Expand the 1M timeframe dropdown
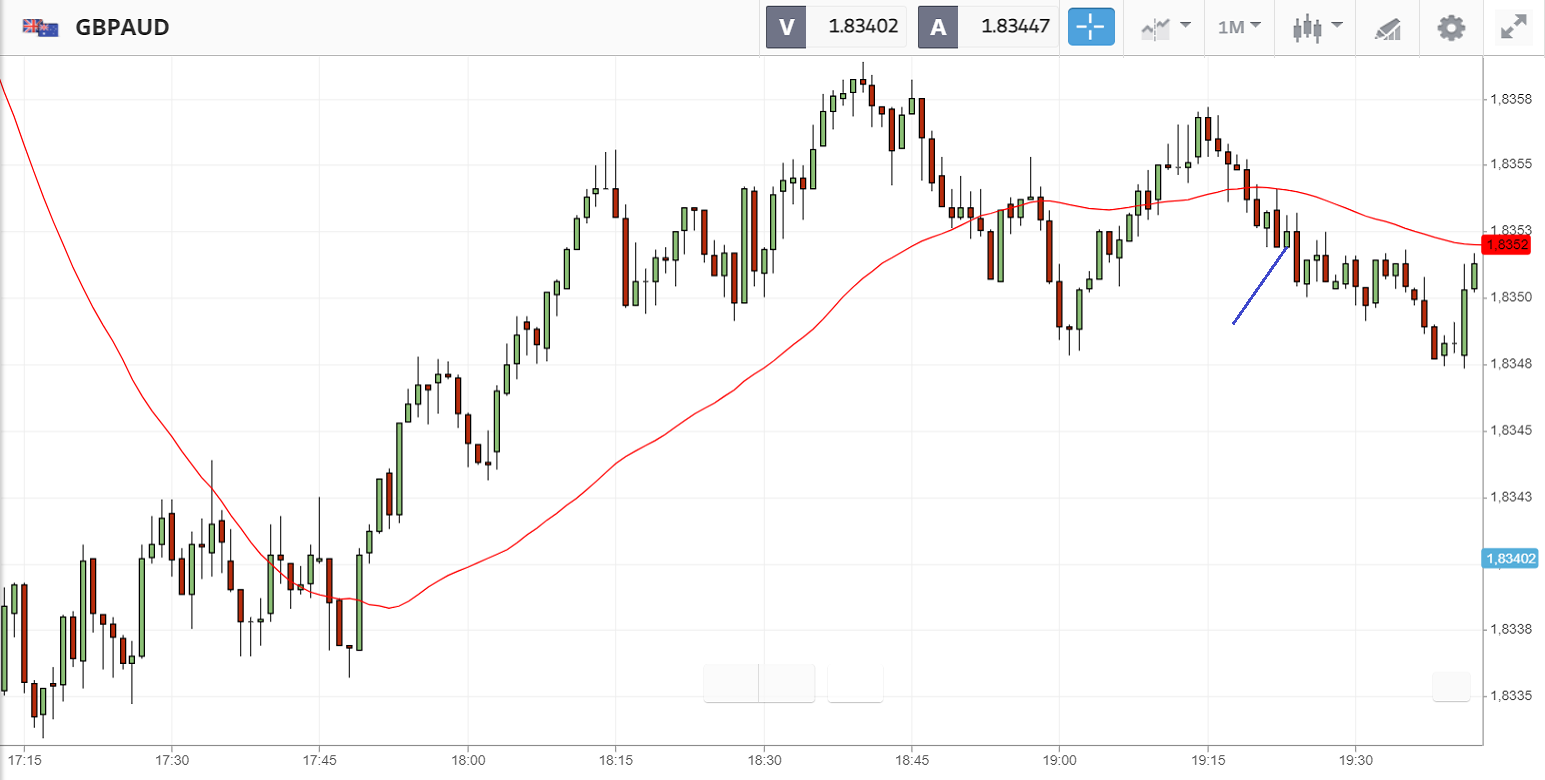Viewport: 1545px width, 780px height. coord(1239,27)
